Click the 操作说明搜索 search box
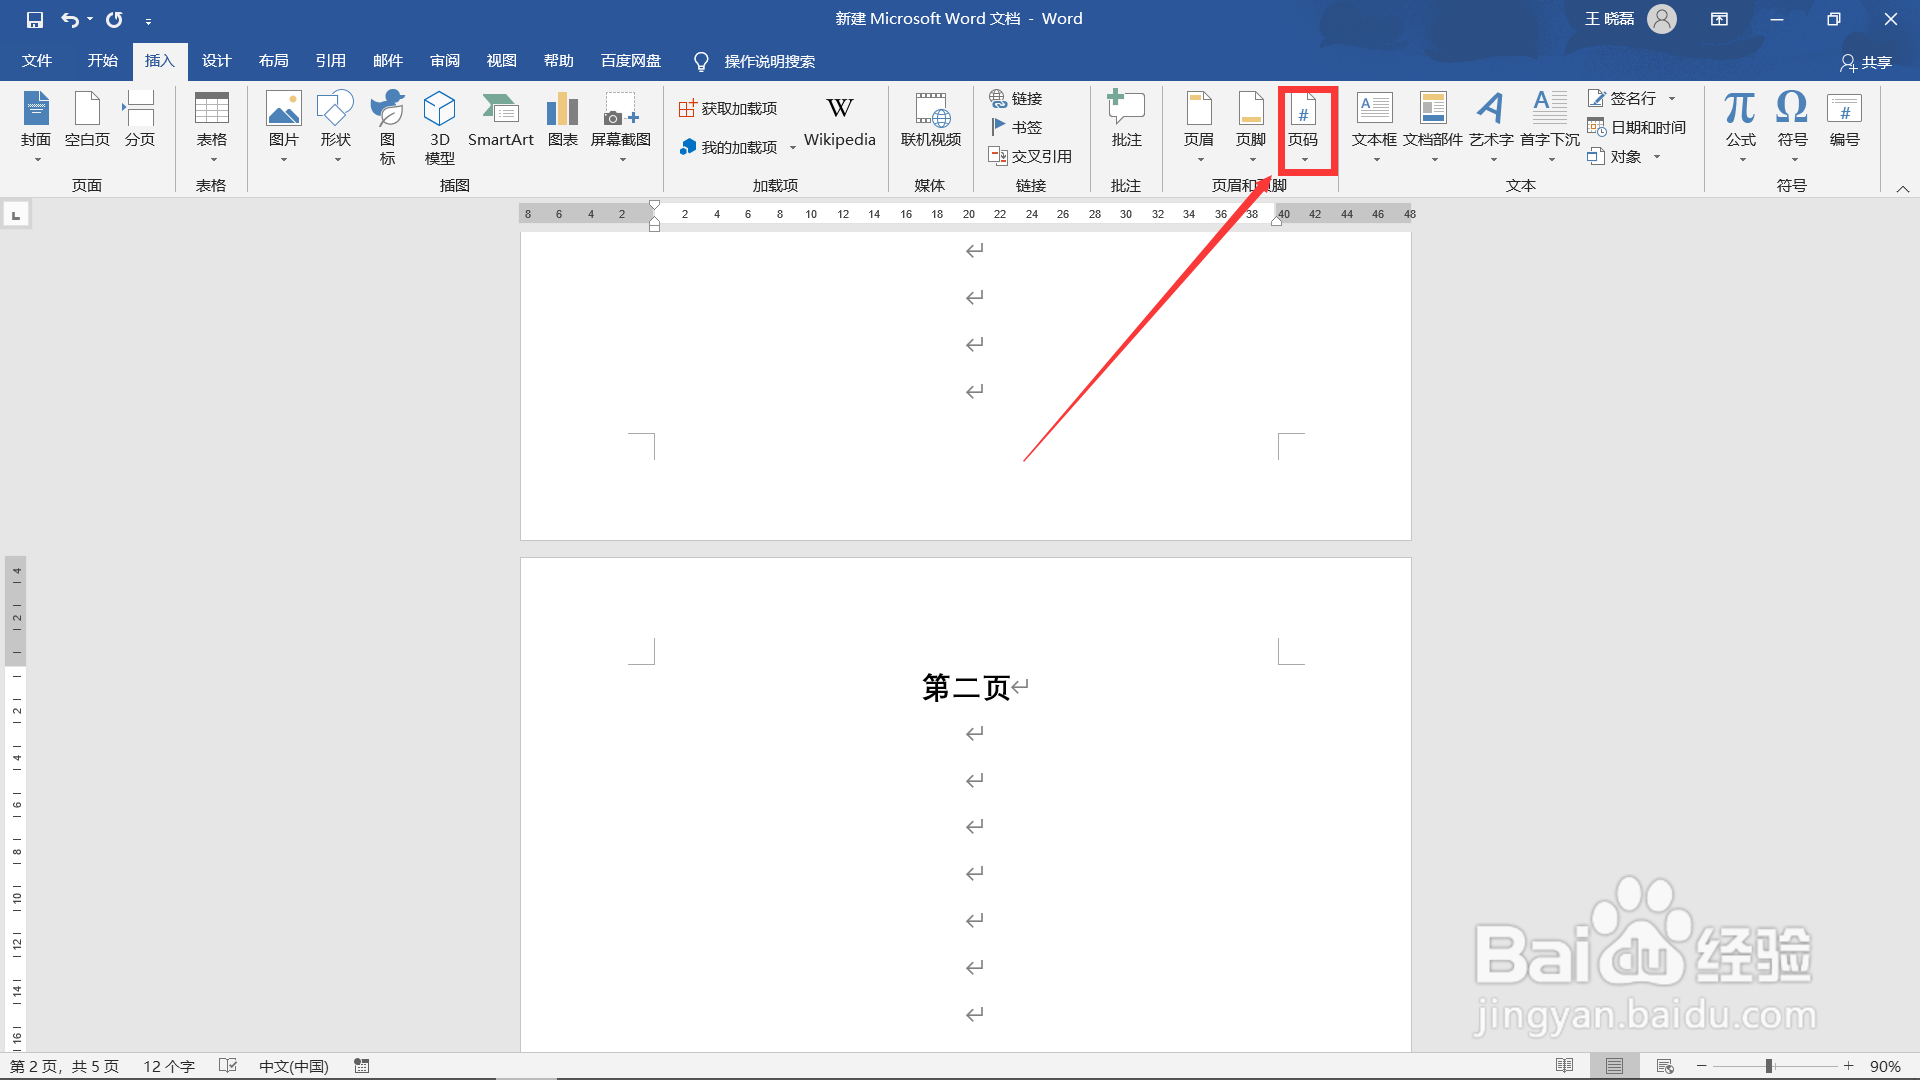The width and height of the screenshot is (1920, 1080). tap(769, 62)
